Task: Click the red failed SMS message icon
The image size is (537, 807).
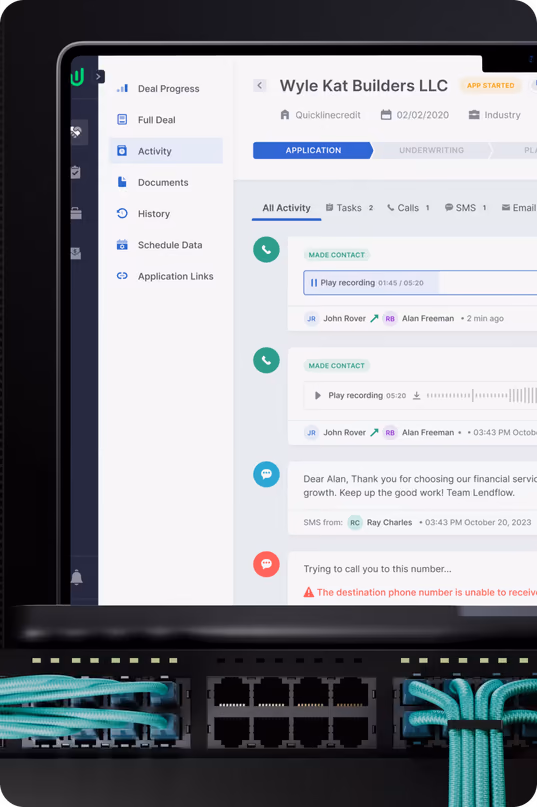Action: 266,564
